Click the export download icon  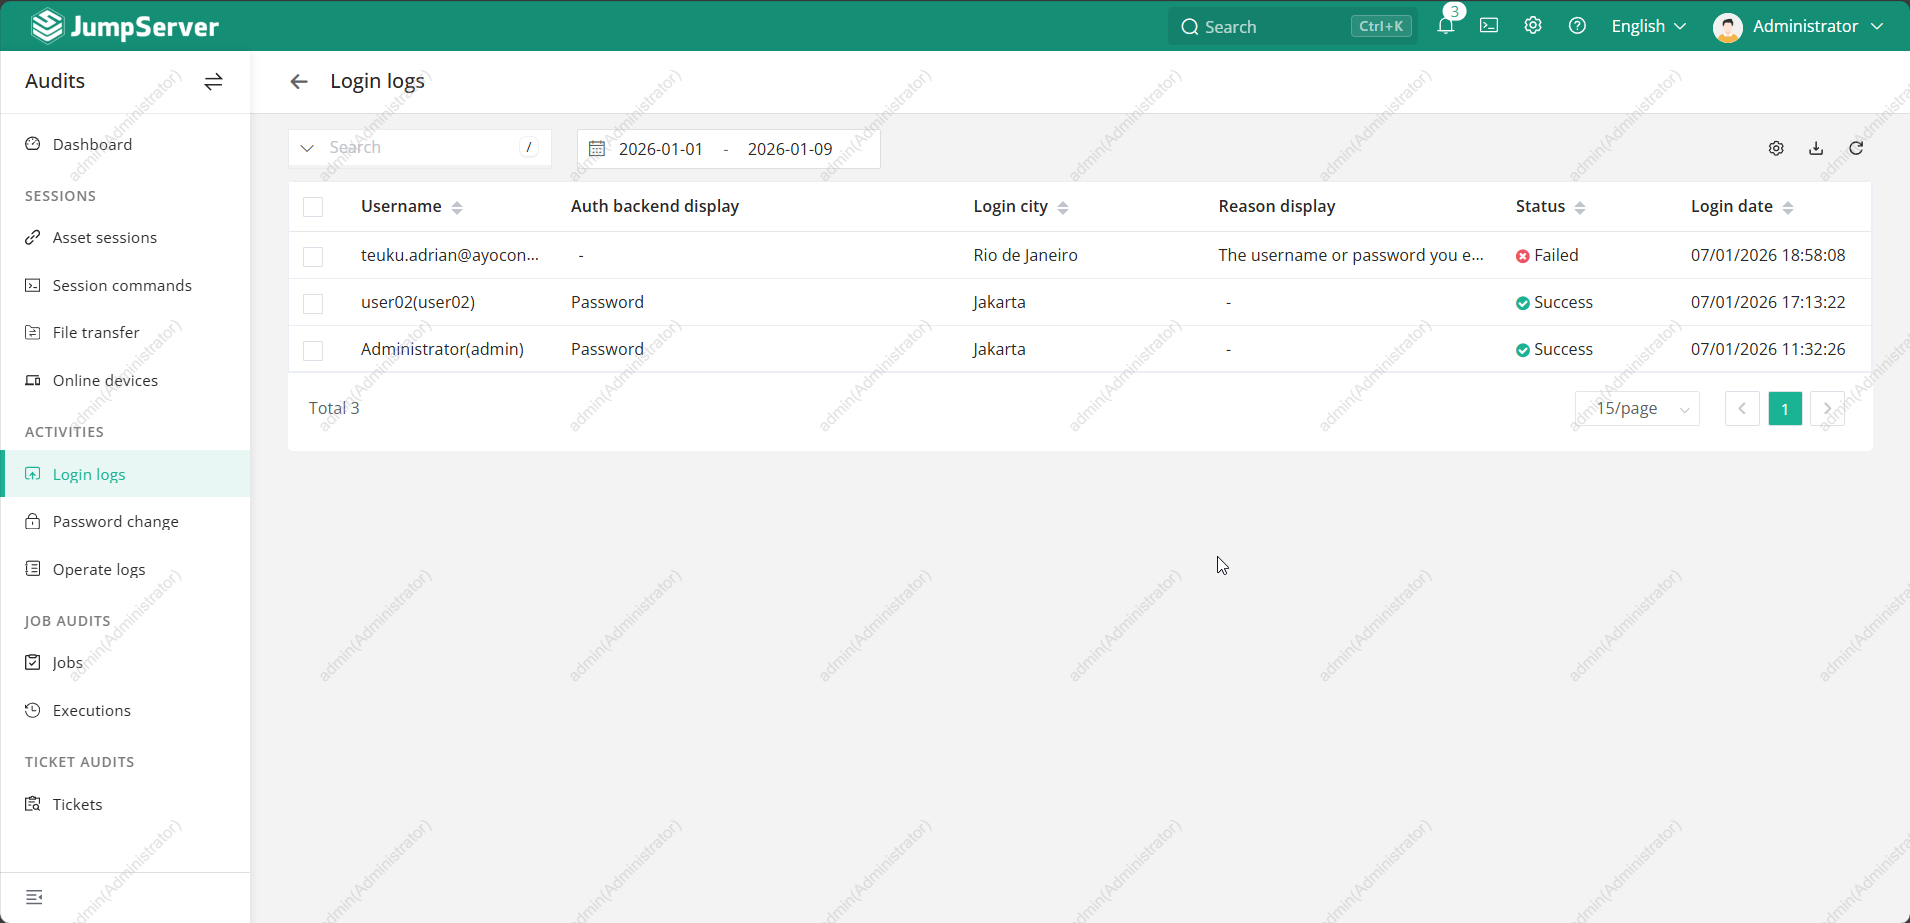[1816, 148]
